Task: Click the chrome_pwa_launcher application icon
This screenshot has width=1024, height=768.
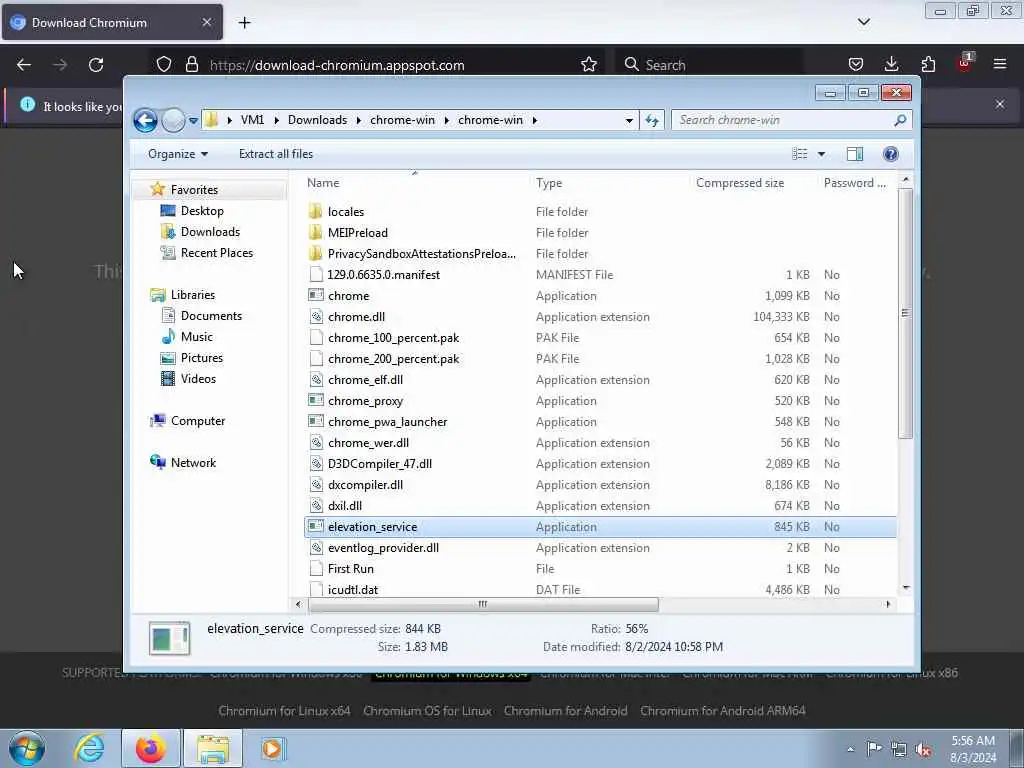Action: tap(316, 421)
